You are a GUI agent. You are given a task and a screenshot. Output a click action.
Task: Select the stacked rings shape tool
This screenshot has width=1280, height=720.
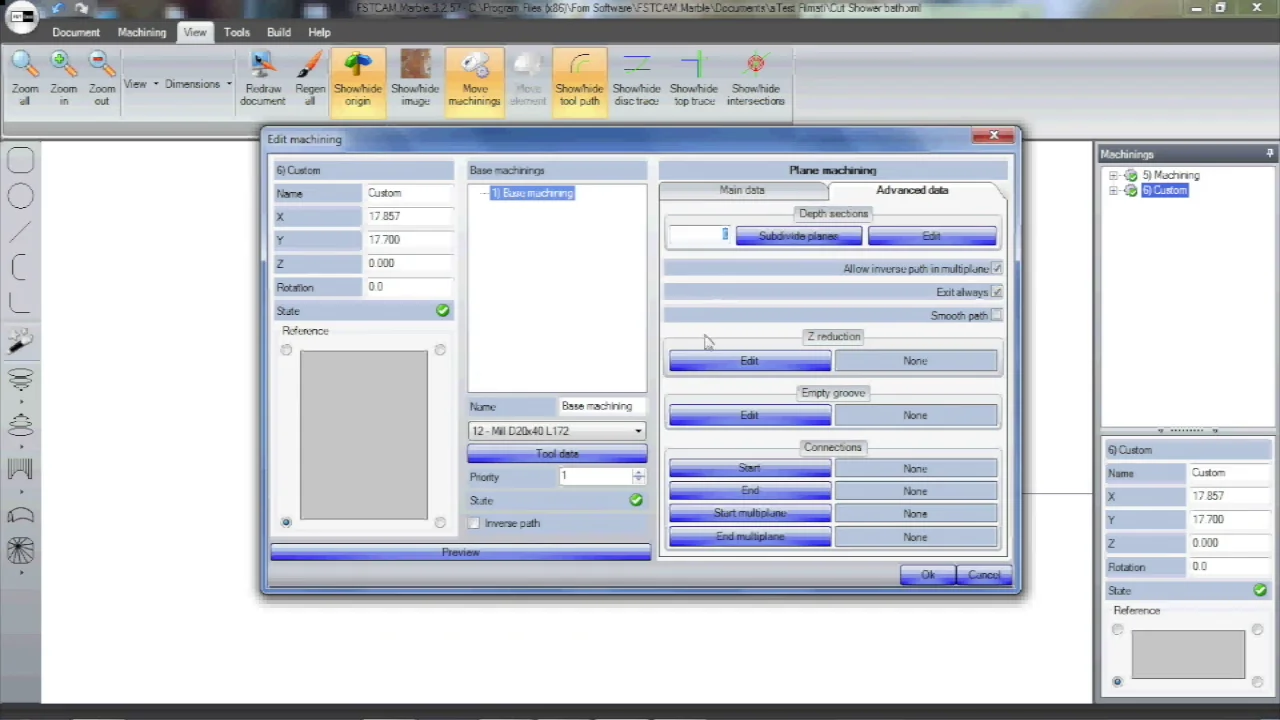click(x=20, y=379)
